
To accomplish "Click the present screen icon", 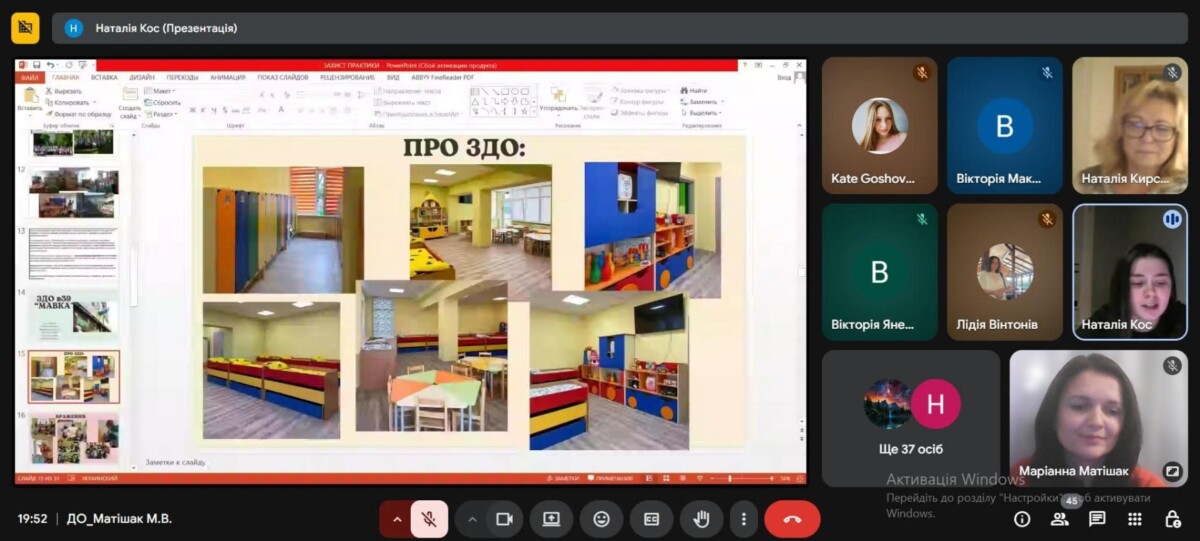I will [x=551, y=519].
